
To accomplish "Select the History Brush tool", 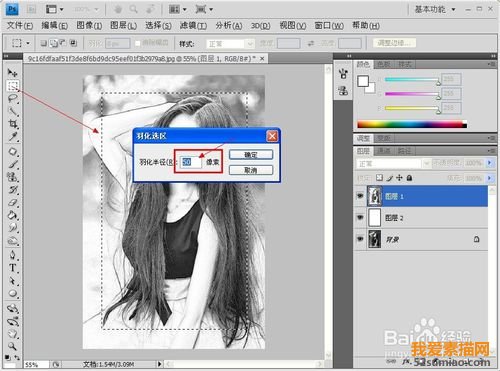I will coord(13,189).
